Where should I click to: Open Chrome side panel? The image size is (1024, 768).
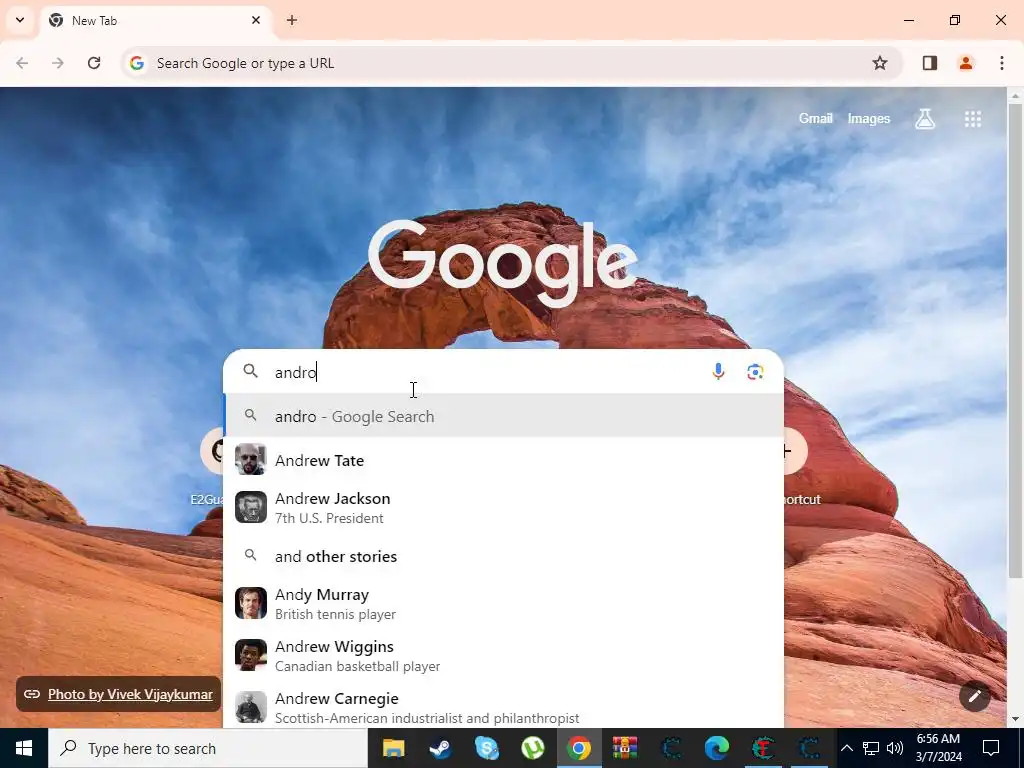(x=929, y=63)
